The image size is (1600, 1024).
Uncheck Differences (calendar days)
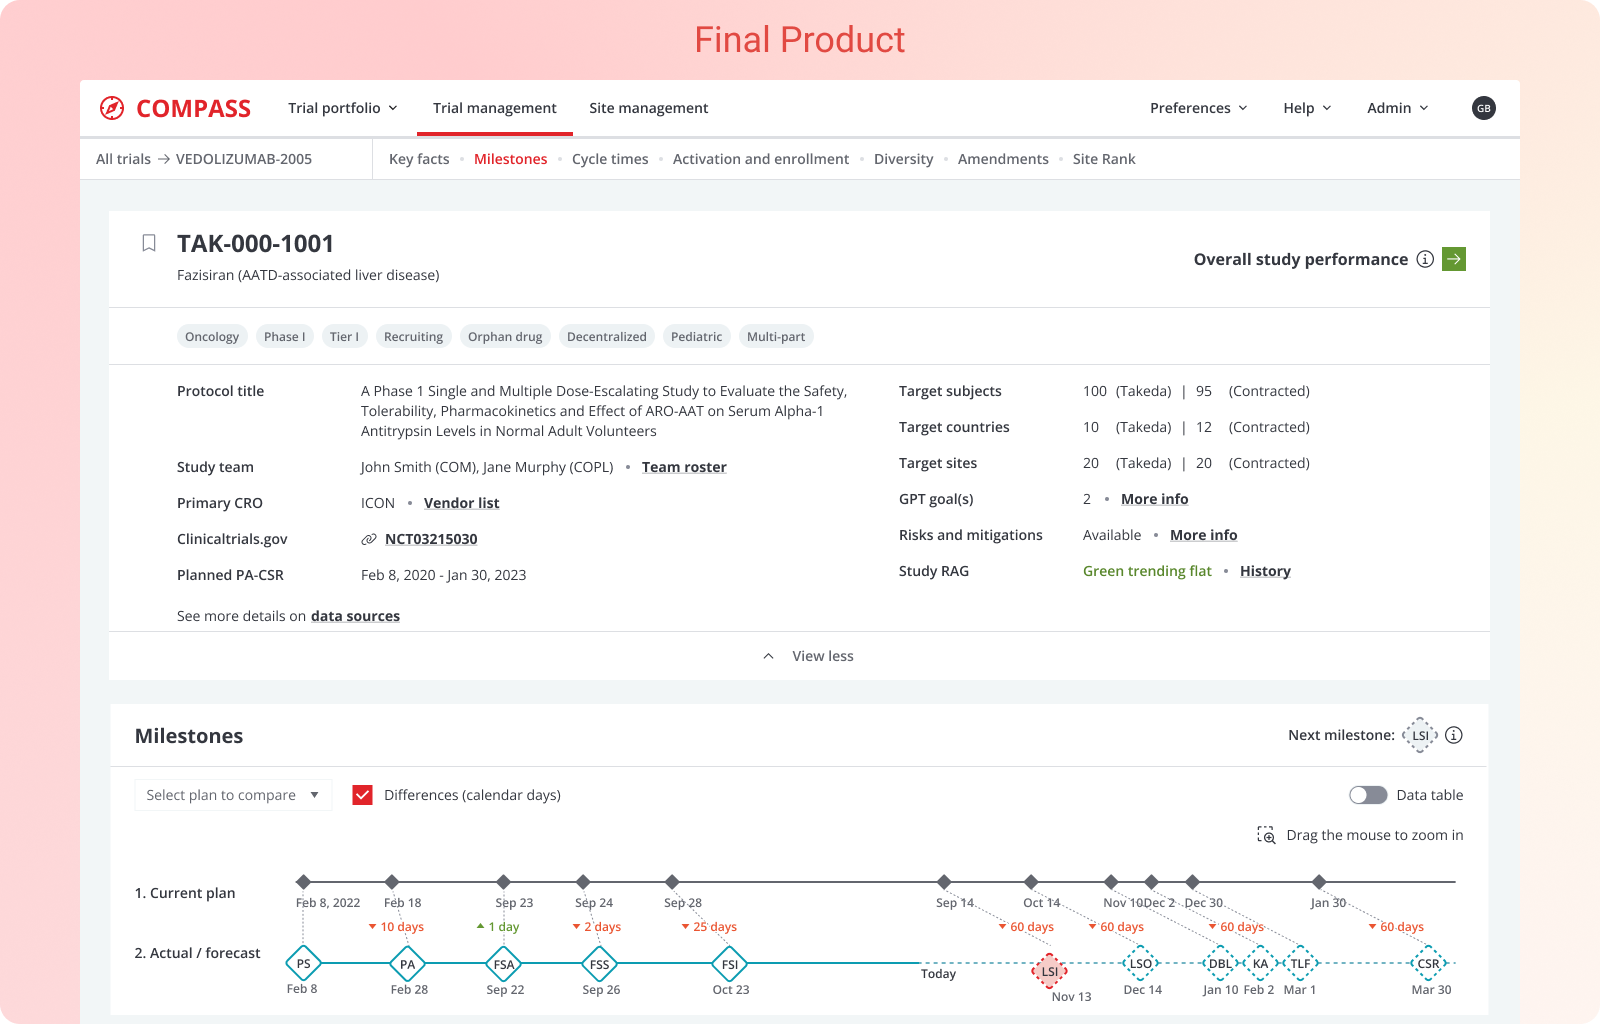(x=361, y=795)
